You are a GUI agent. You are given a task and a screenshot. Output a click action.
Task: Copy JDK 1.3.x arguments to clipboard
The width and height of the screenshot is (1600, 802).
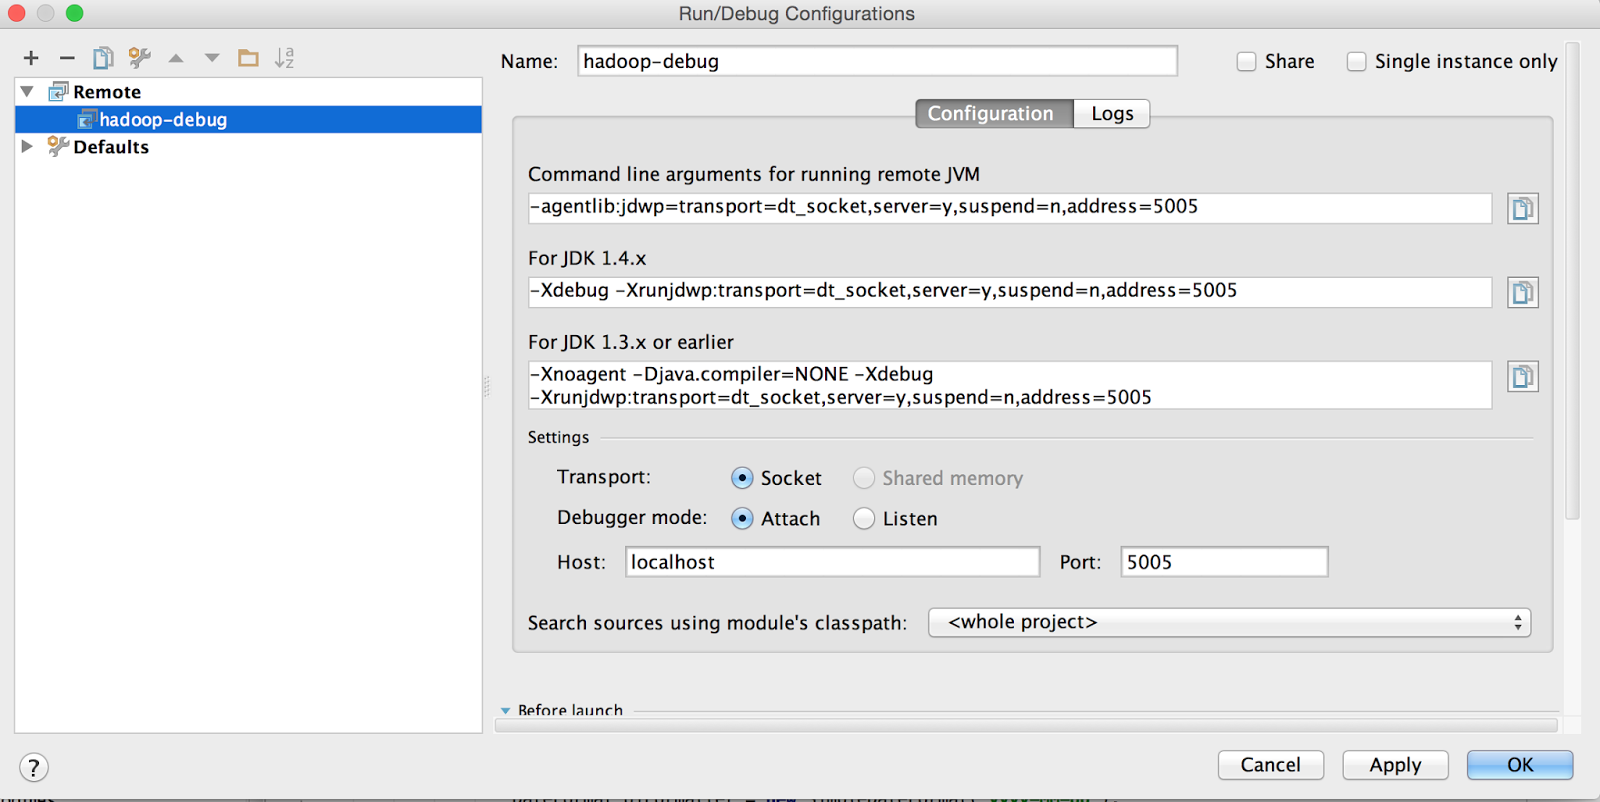[1522, 376]
